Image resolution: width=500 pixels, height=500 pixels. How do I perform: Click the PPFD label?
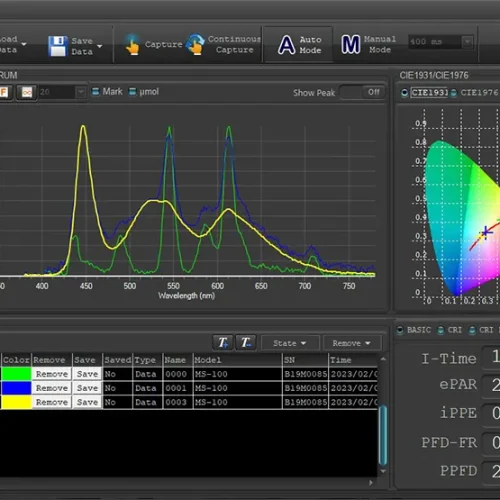coord(459,471)
